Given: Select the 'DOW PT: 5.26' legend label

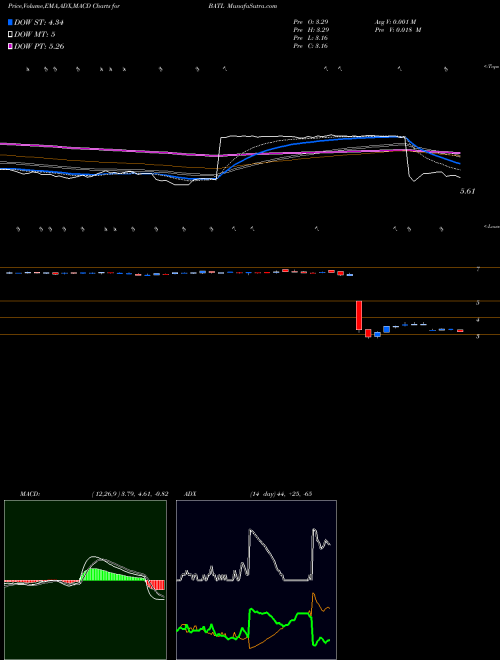Looking at the screenshot, I should coord(39,46).
